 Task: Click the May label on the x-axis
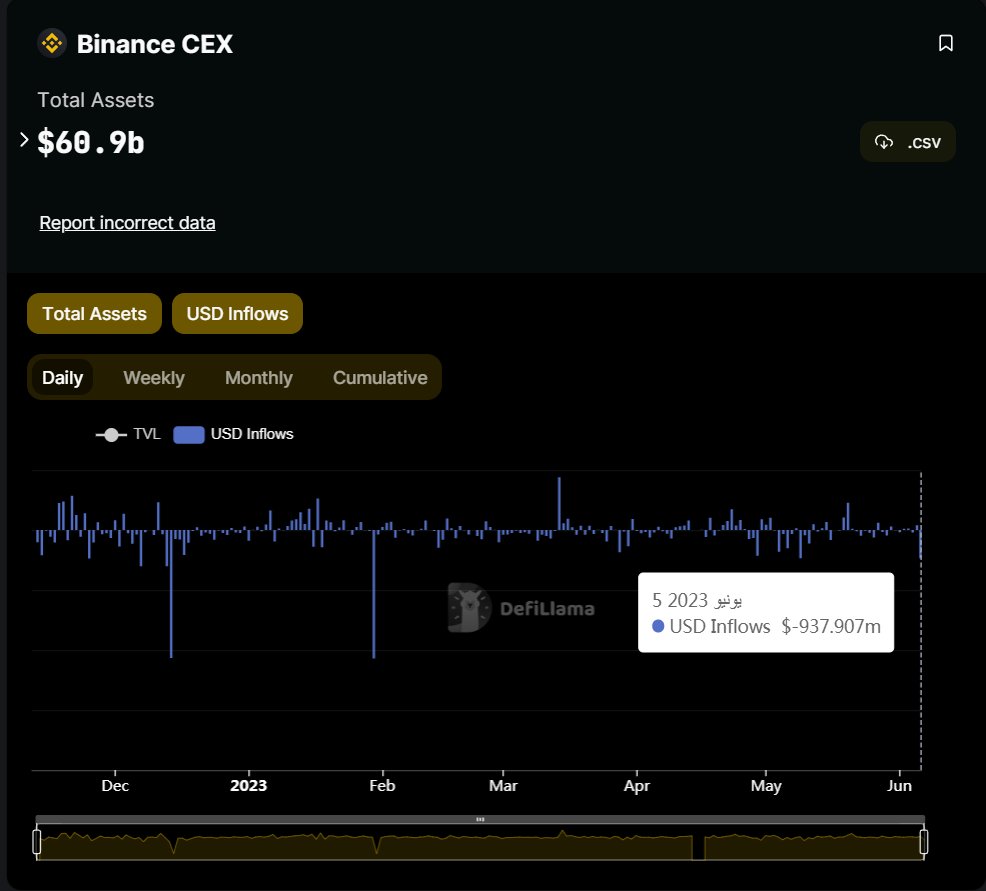(x=766, y=785)
